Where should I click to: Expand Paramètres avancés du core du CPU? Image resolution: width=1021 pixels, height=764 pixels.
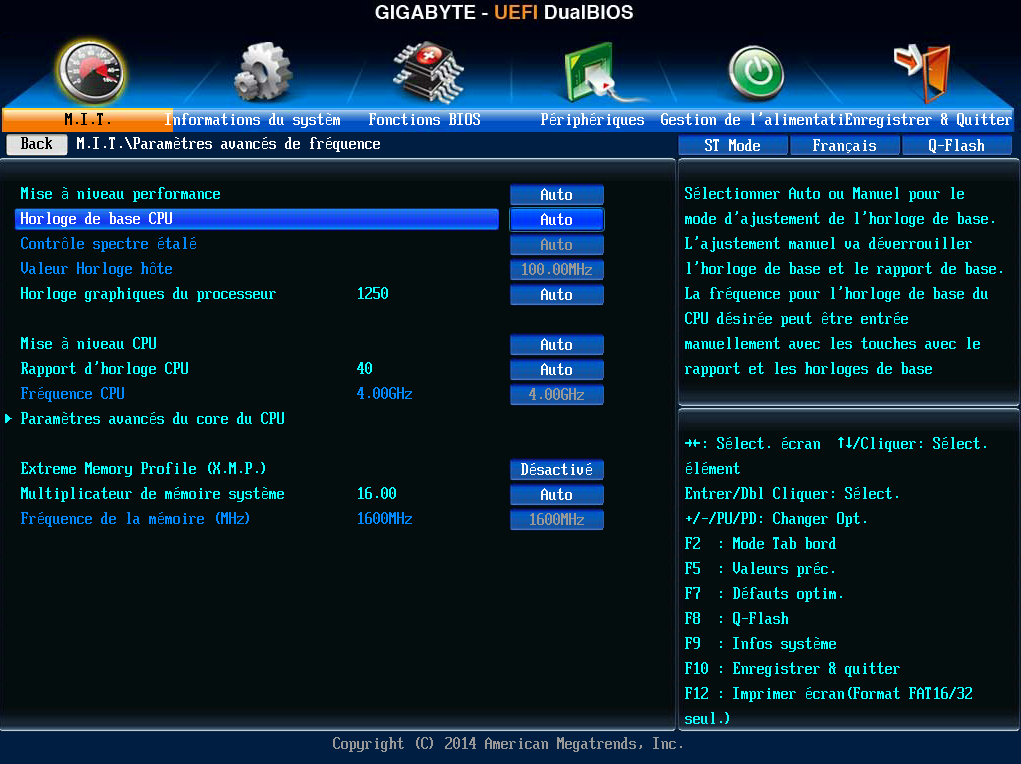click(152, 419)
